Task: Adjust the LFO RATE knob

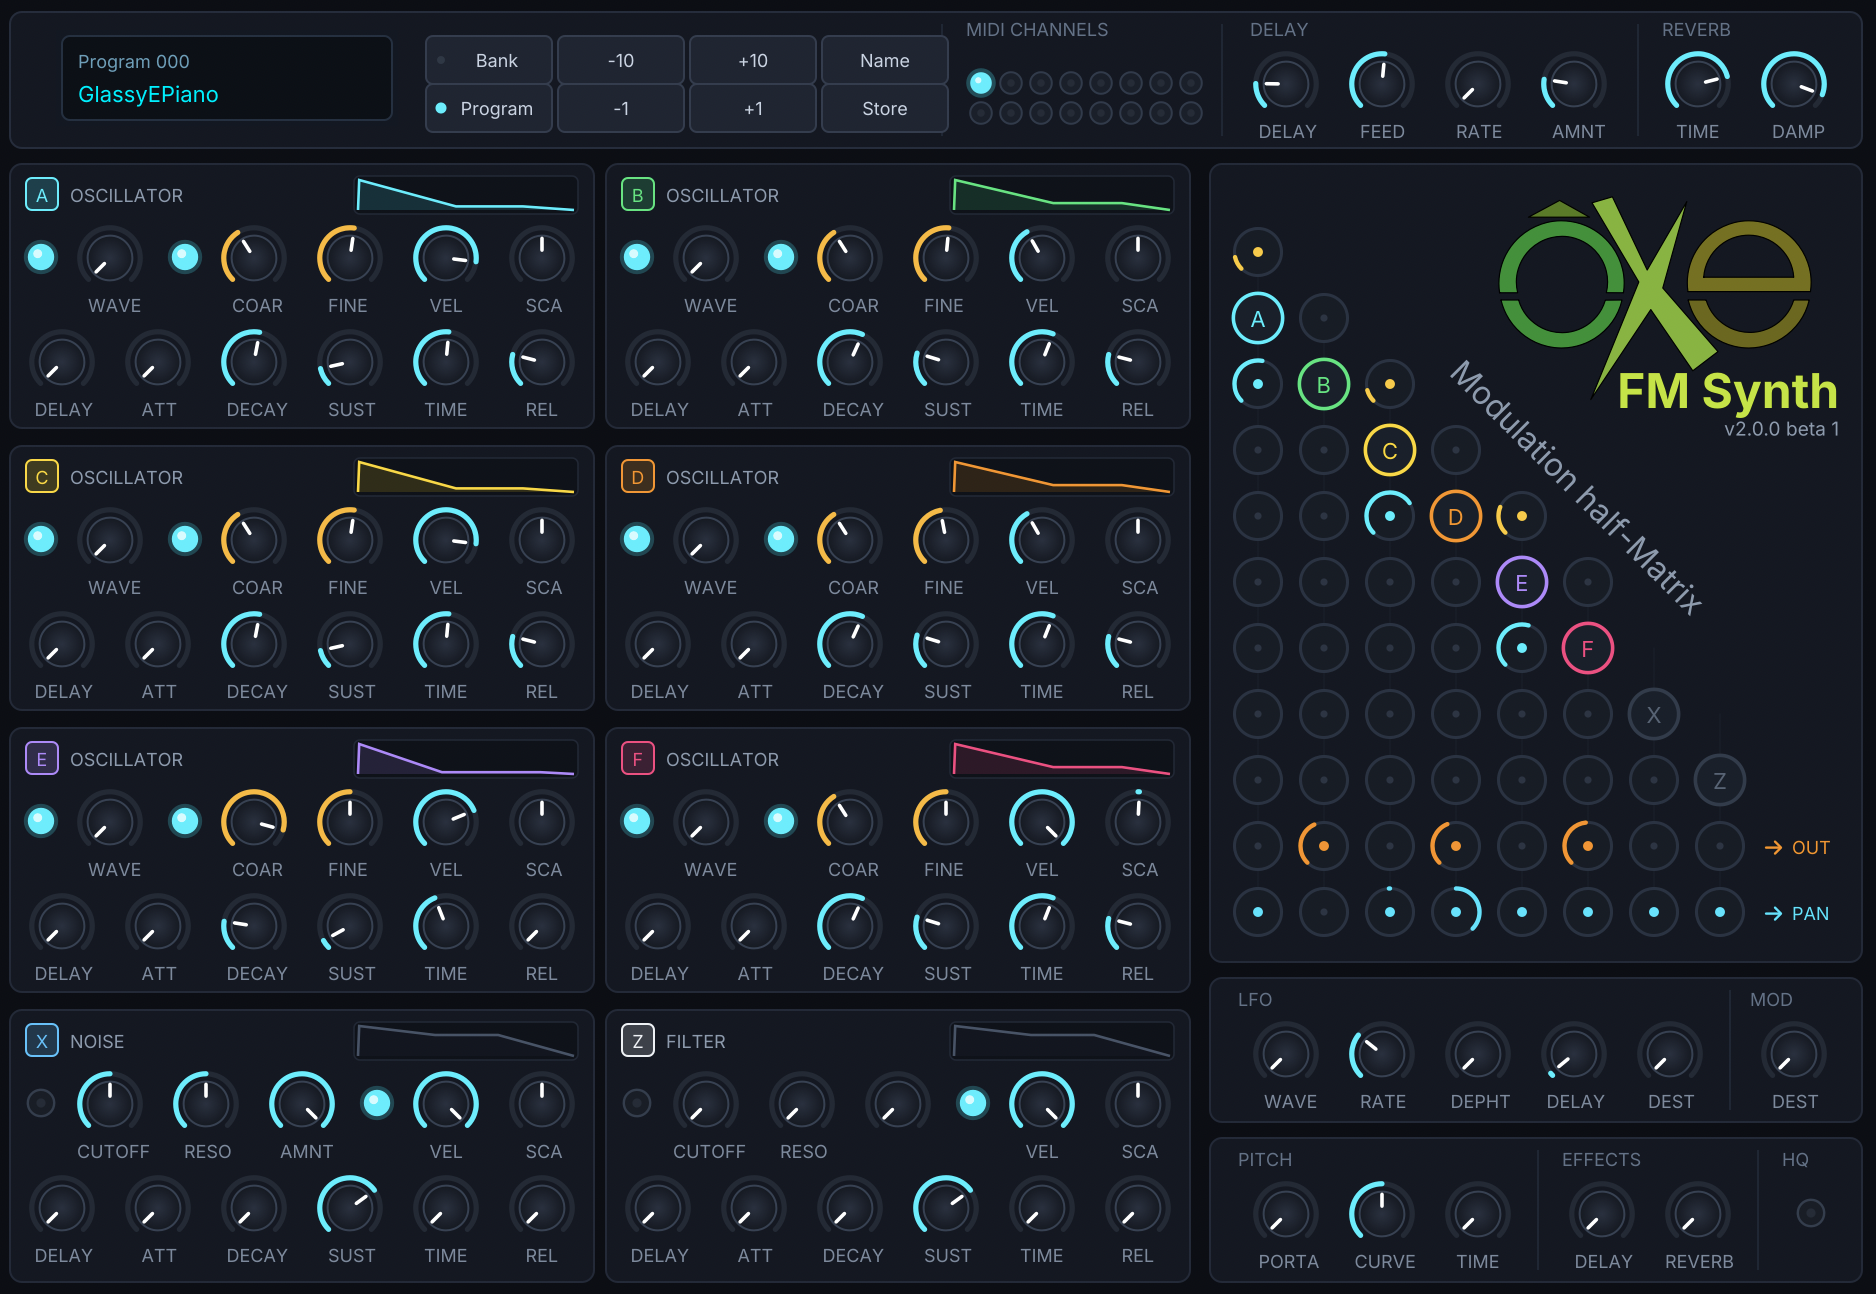Action: pyautogui.click(x=1382, y=1055)
